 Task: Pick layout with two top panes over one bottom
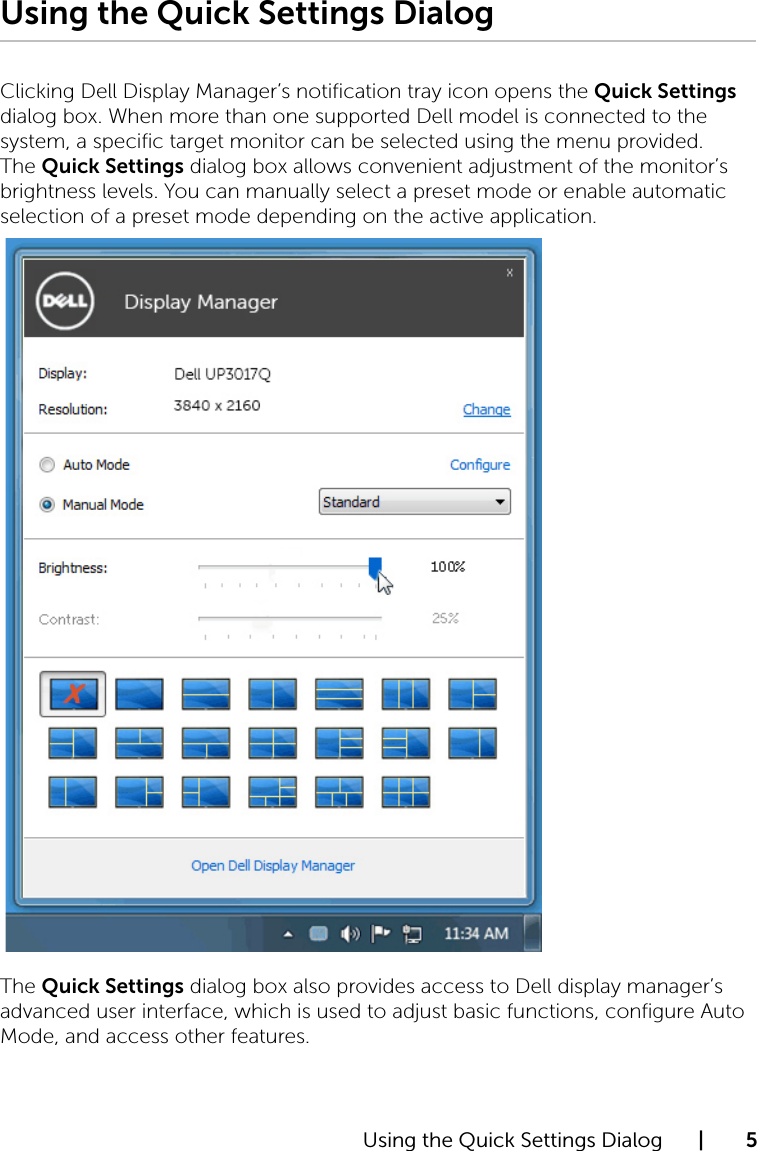140,743
